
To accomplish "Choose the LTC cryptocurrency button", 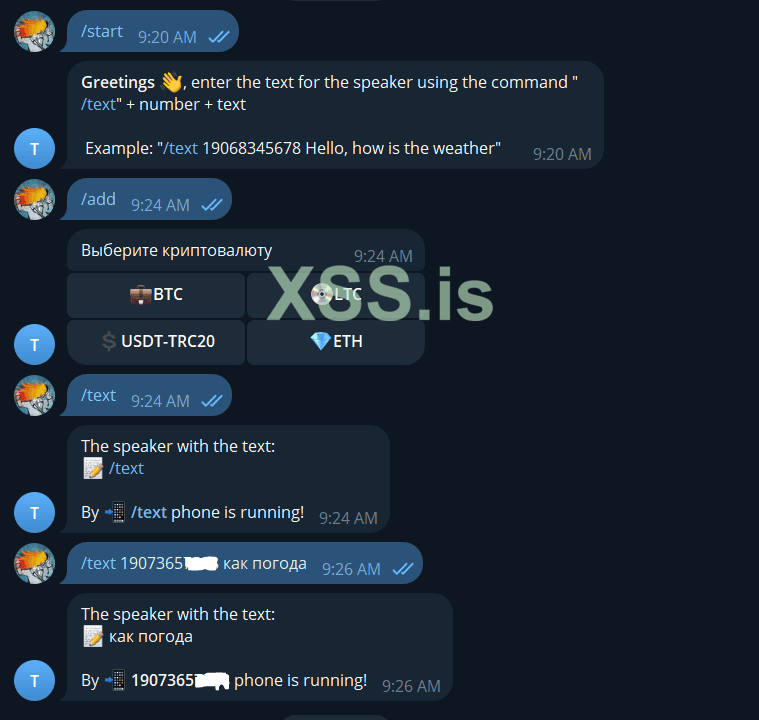I will point(336,295).
